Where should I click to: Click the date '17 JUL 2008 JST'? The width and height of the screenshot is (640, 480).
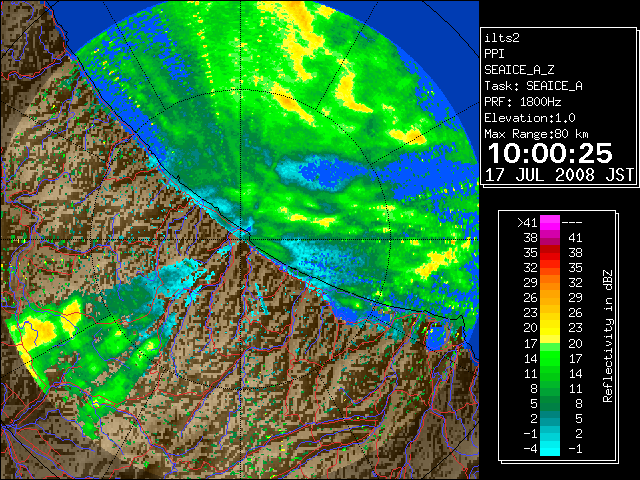point(559,175)
